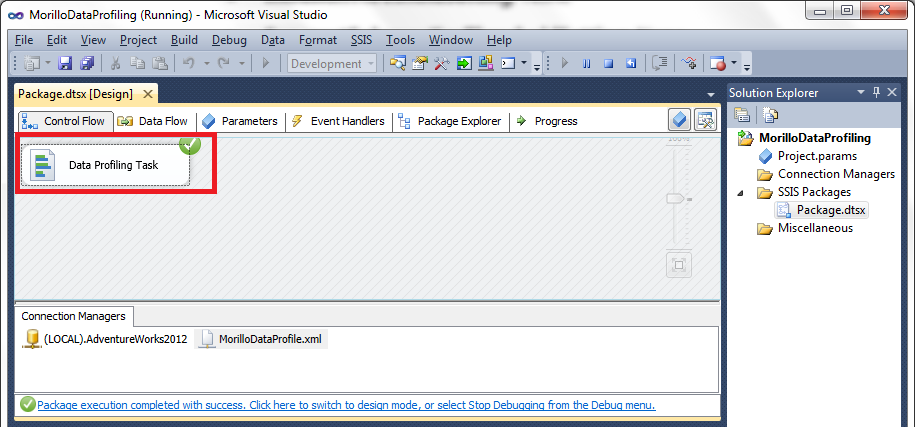Stop debugging with the square Stop icon
Viewport: 915px width, 427px height.
click(609, 64)
